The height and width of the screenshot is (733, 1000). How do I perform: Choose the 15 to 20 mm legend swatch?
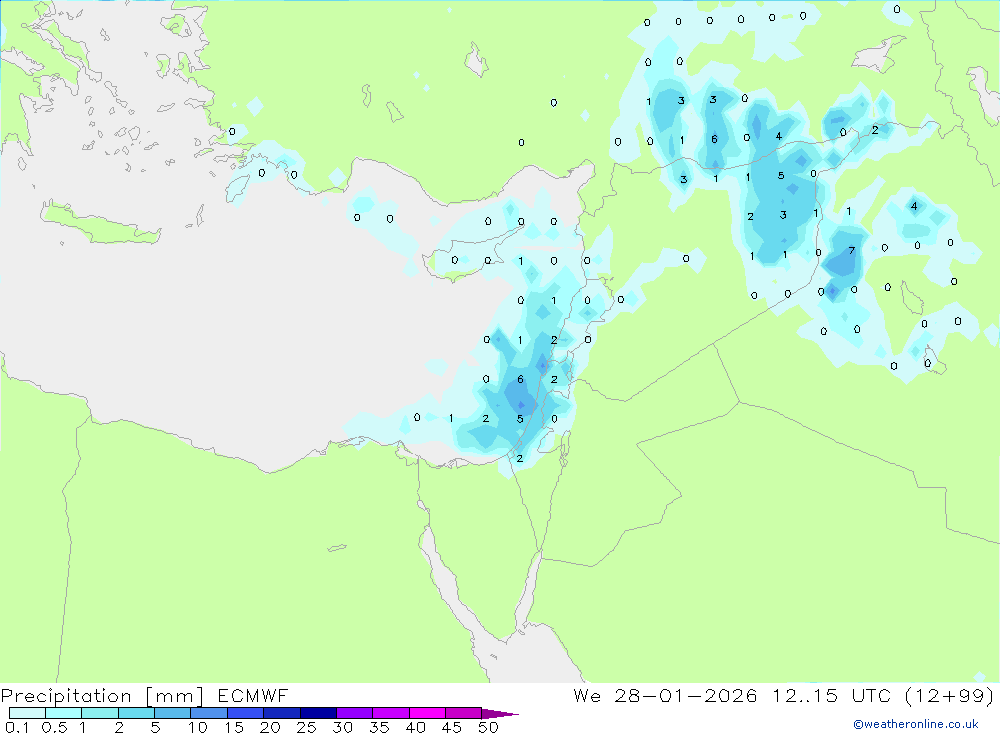pyautogui.click(x=246, y=713)
